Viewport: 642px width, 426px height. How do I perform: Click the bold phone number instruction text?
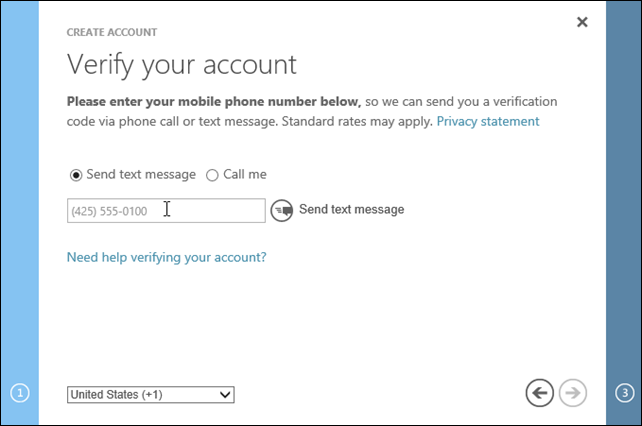point(213,101)
